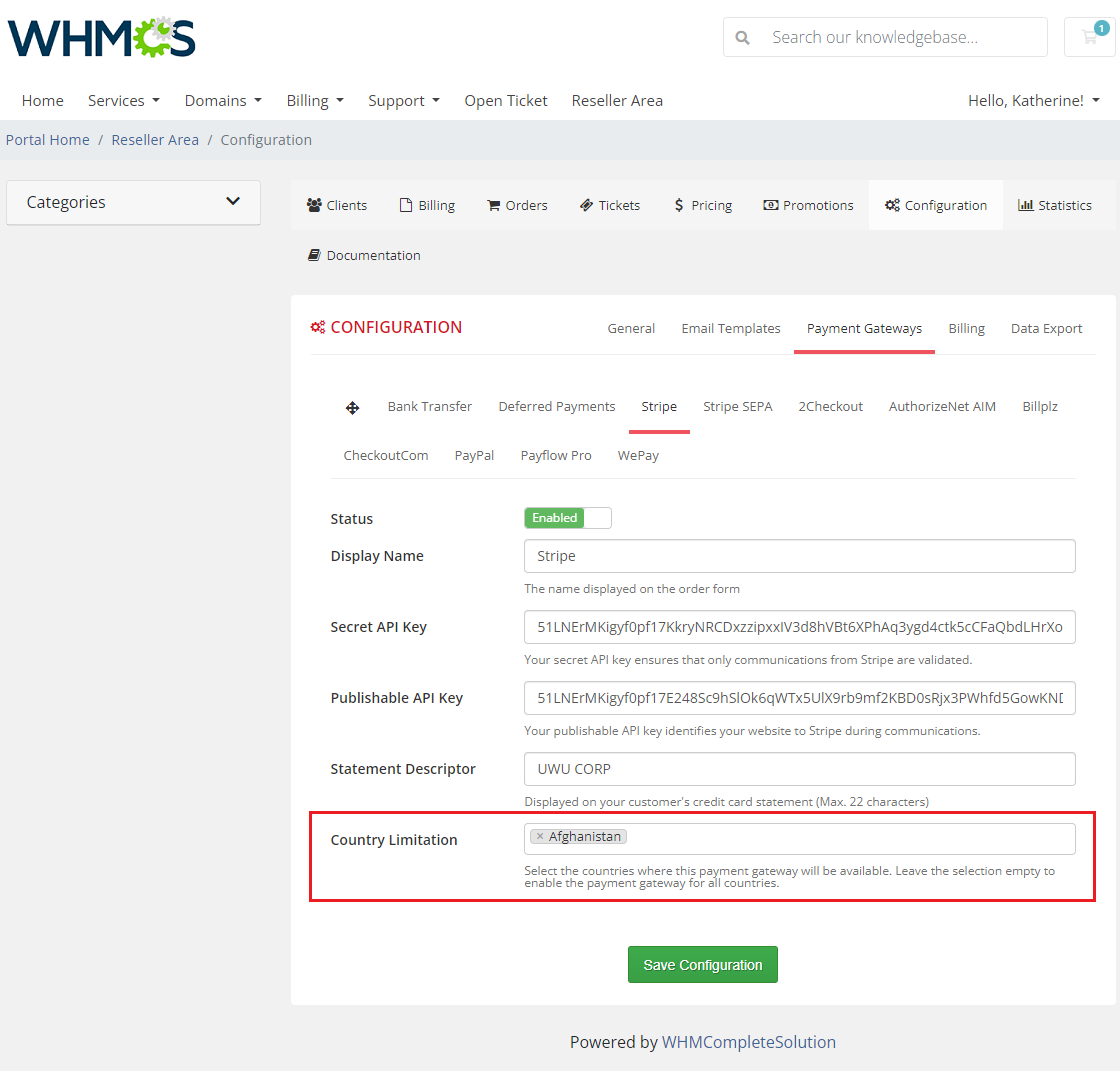Click the Billing document icon in reseller toolbar

pyautogui.click(x=406, y=205)
